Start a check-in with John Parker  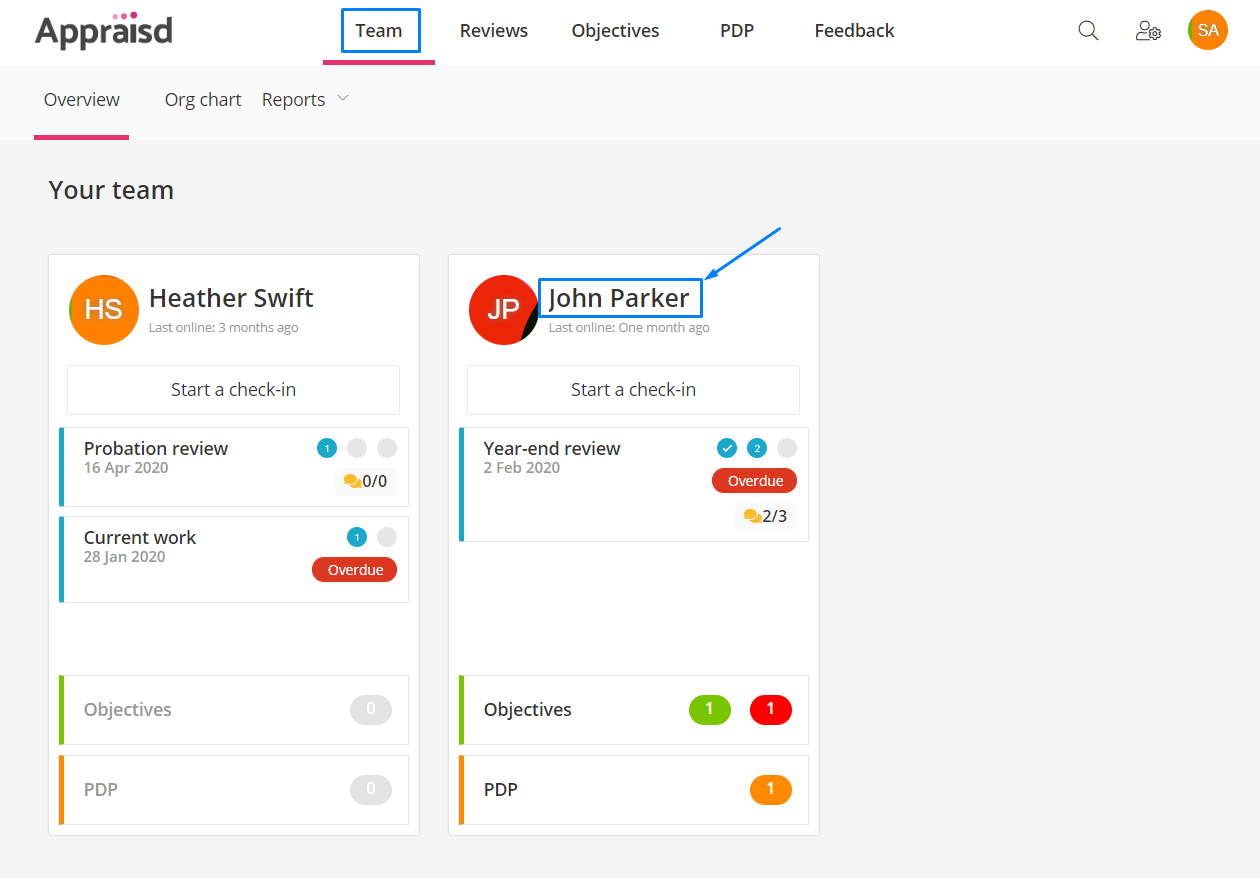633,390
